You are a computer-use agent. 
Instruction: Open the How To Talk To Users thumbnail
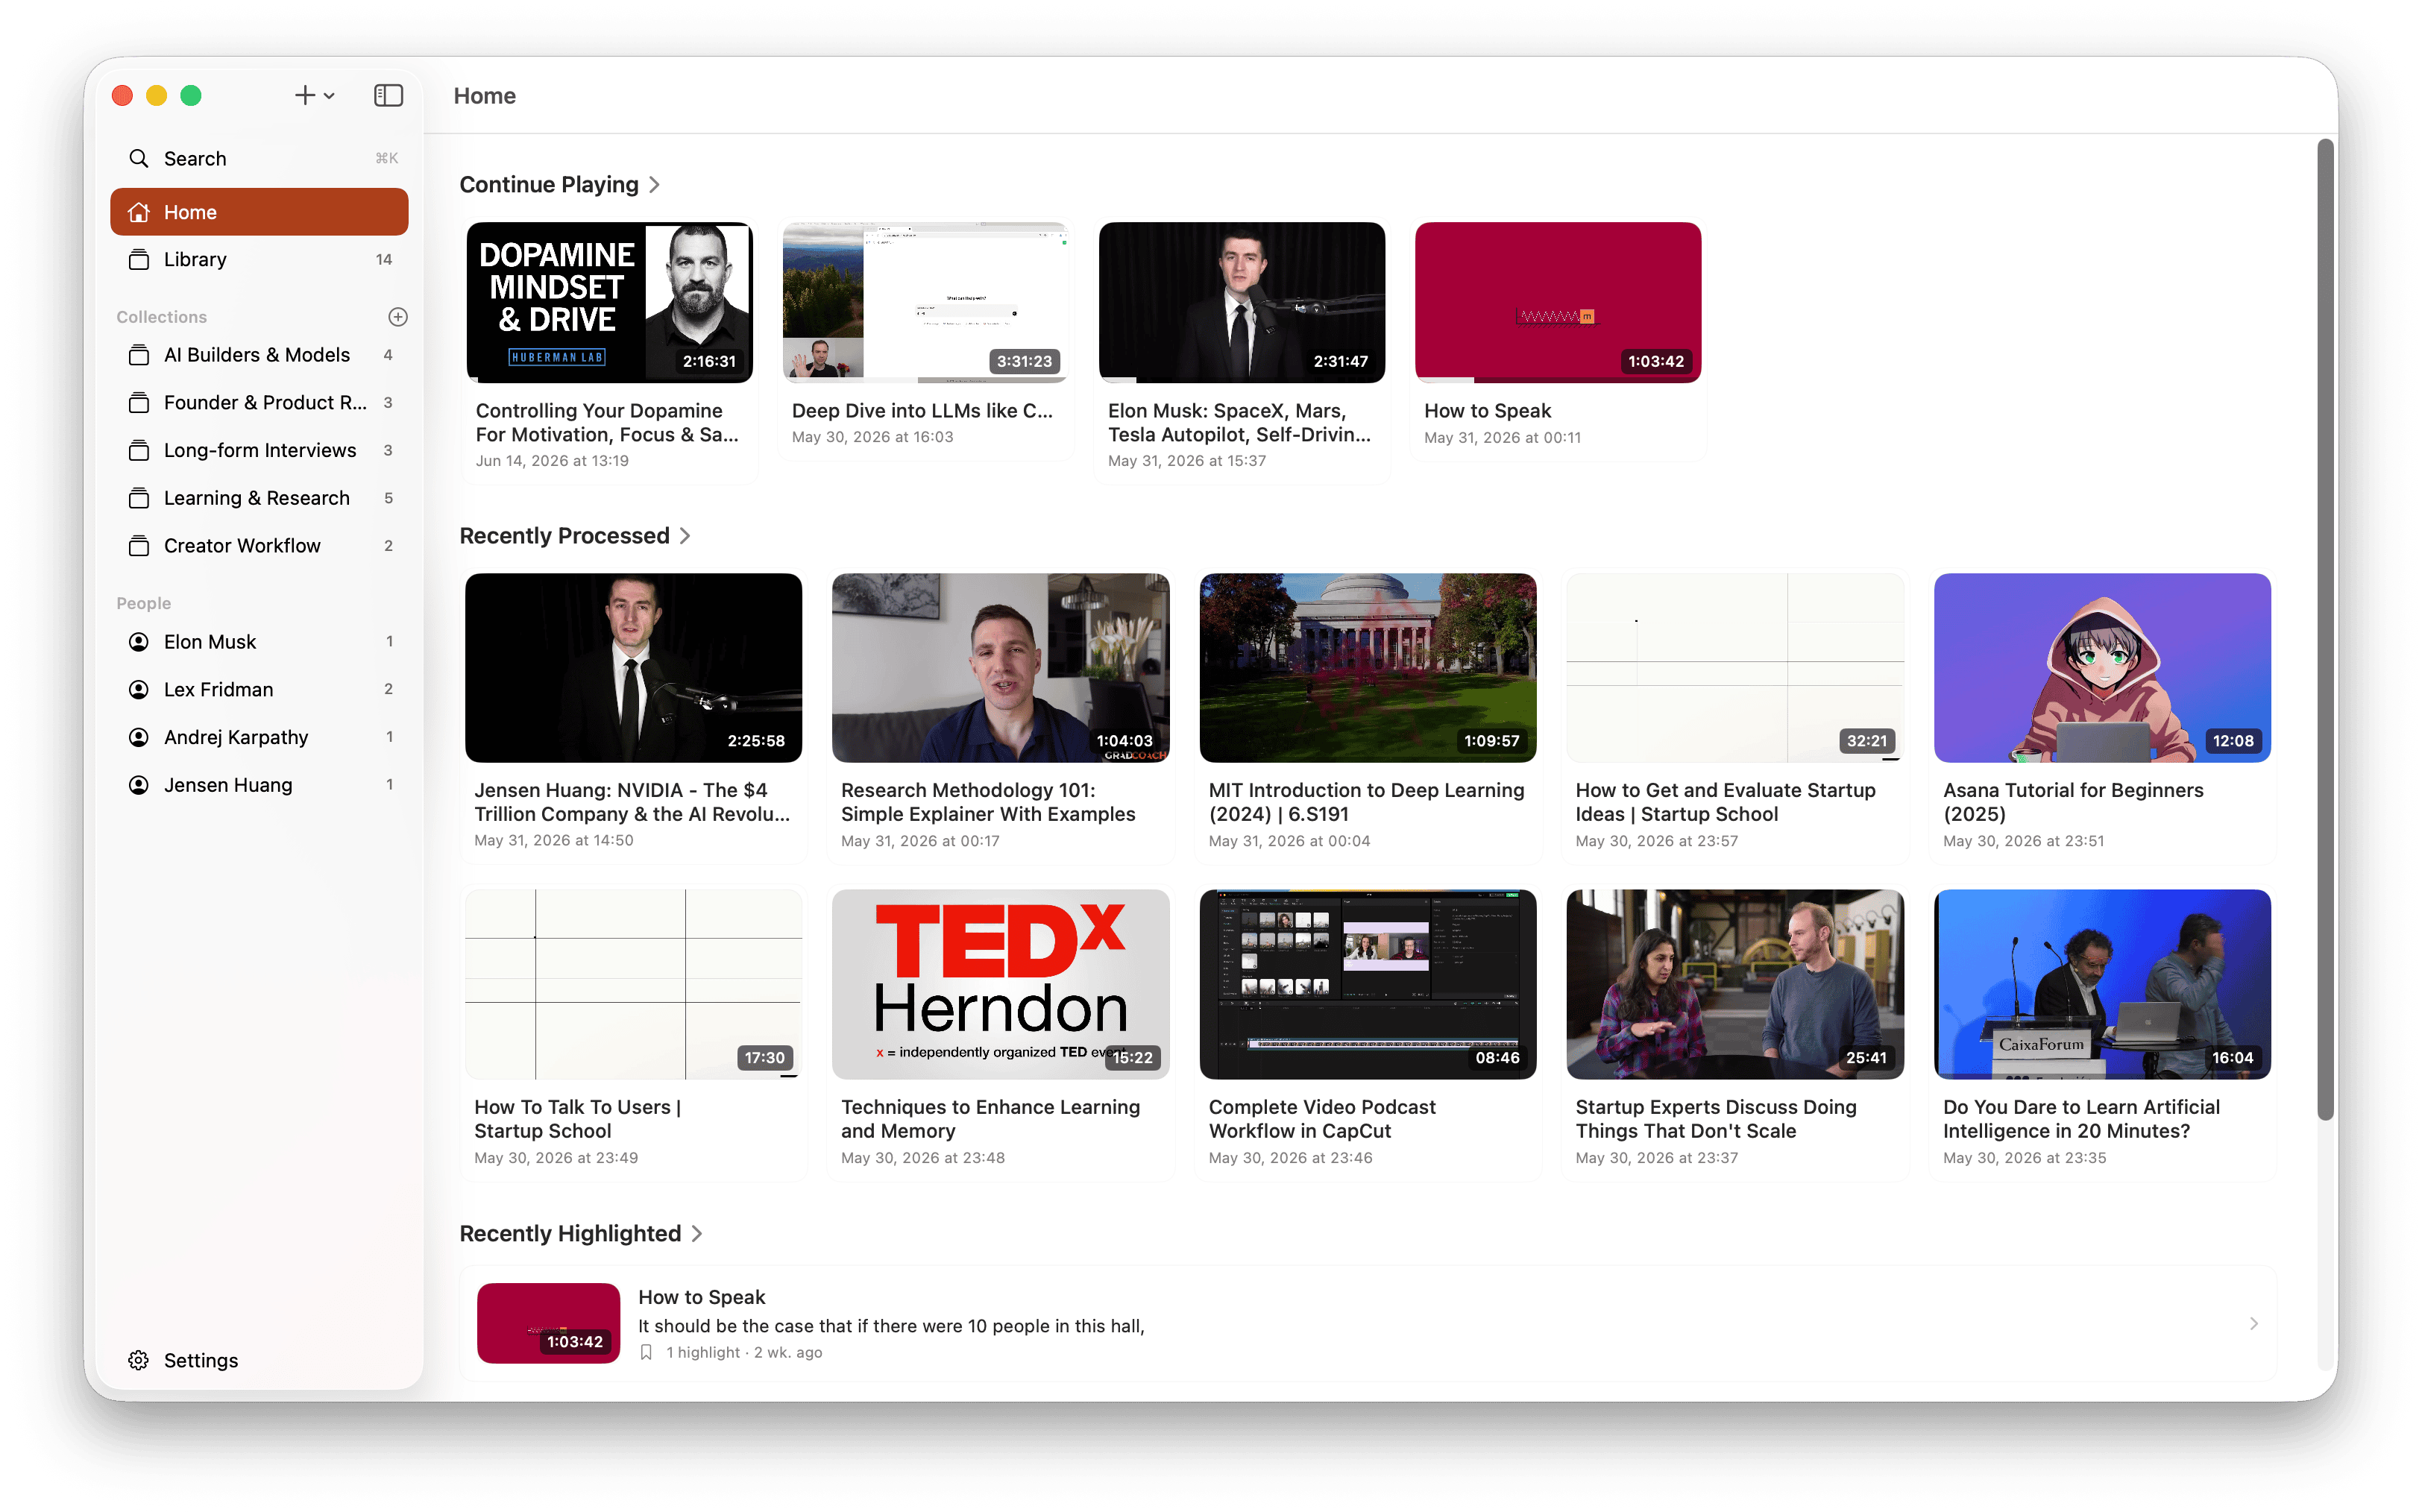tap(633, 985)
